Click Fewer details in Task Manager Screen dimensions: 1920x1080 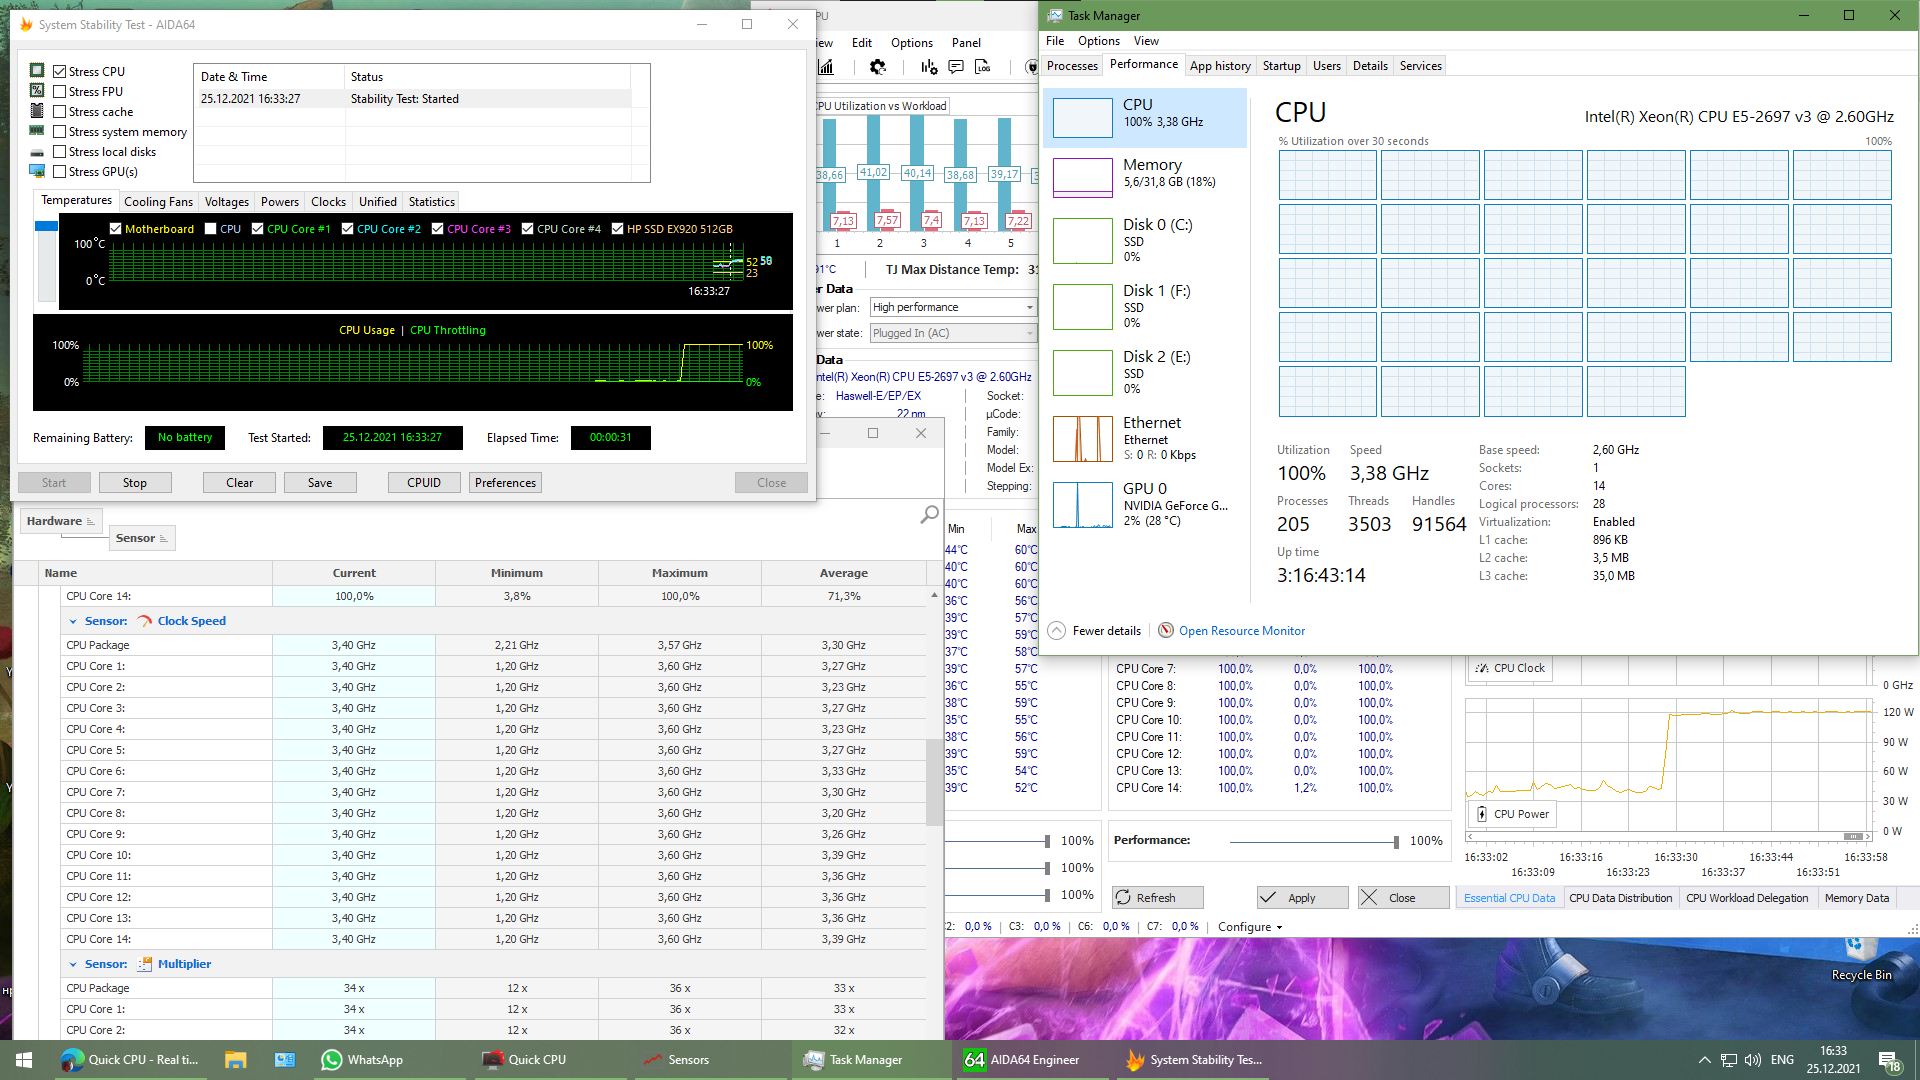(1105, 631)
